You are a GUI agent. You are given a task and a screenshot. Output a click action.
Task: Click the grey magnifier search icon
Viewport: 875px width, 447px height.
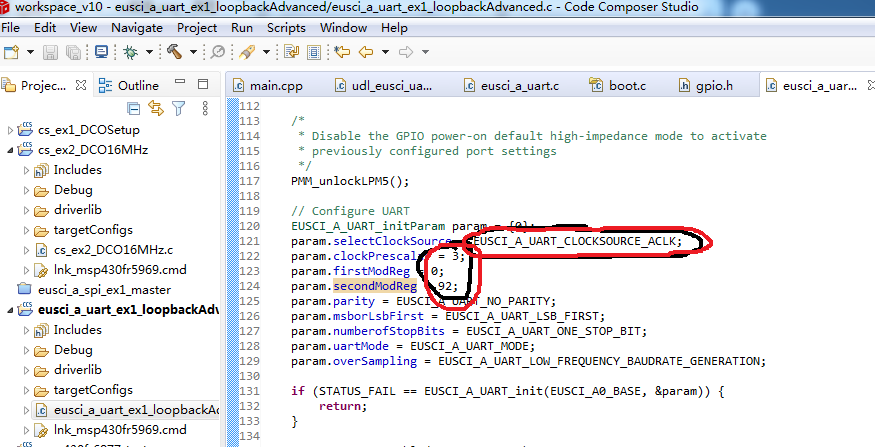218,52
